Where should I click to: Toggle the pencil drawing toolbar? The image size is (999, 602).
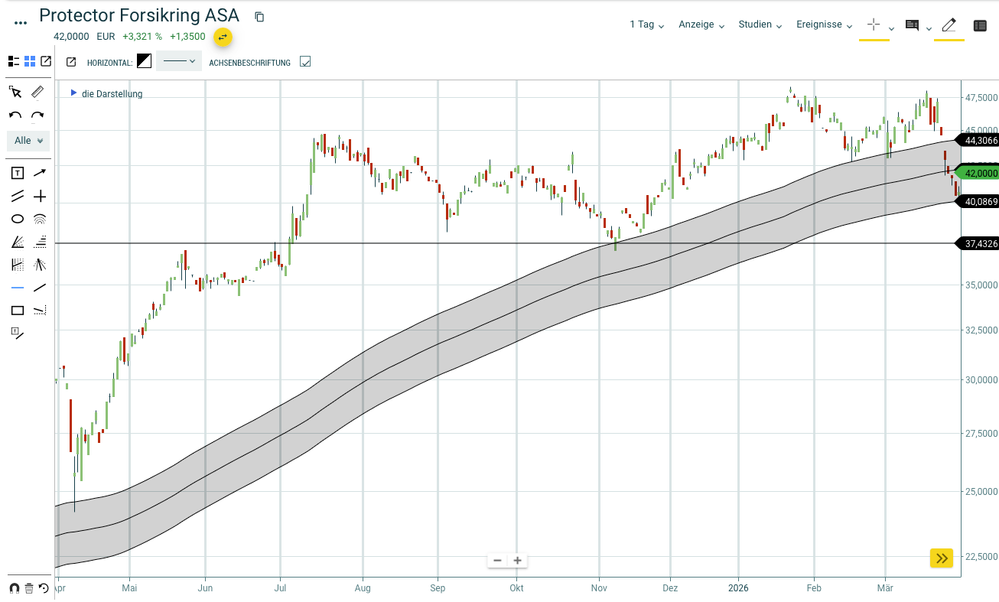pyautogui.click(x=949, y=25)
